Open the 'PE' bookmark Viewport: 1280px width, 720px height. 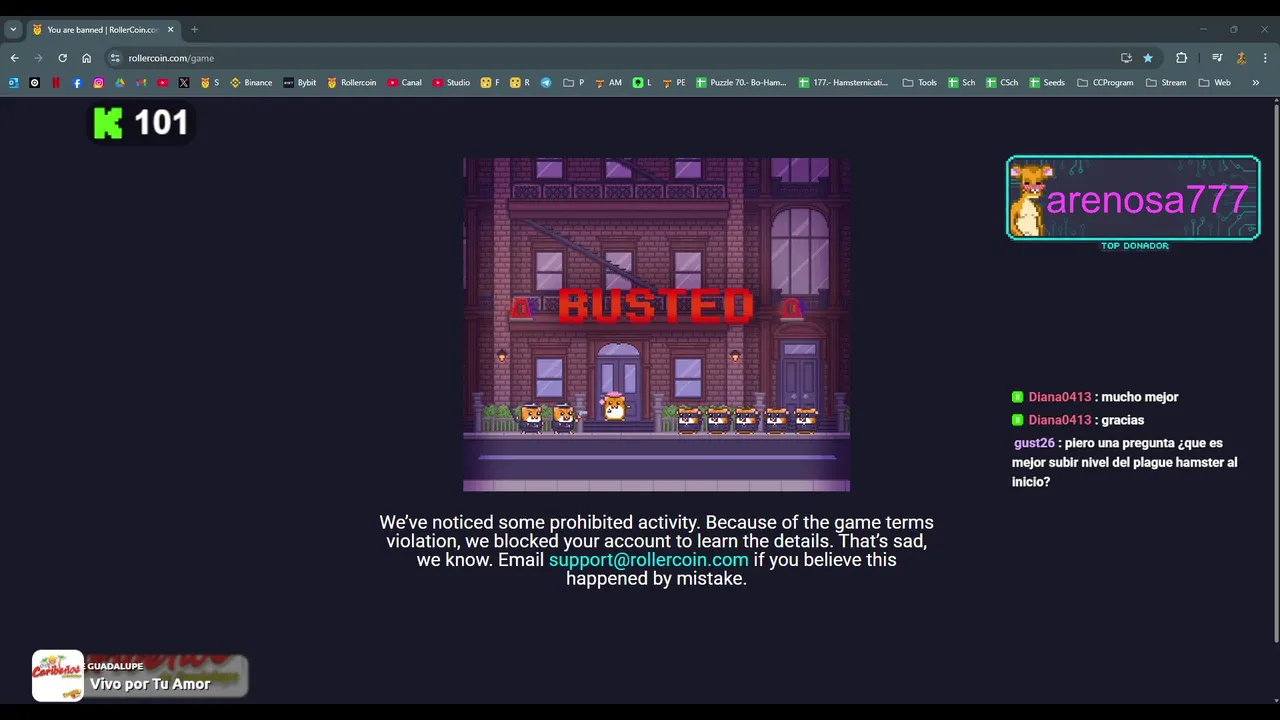674,83
